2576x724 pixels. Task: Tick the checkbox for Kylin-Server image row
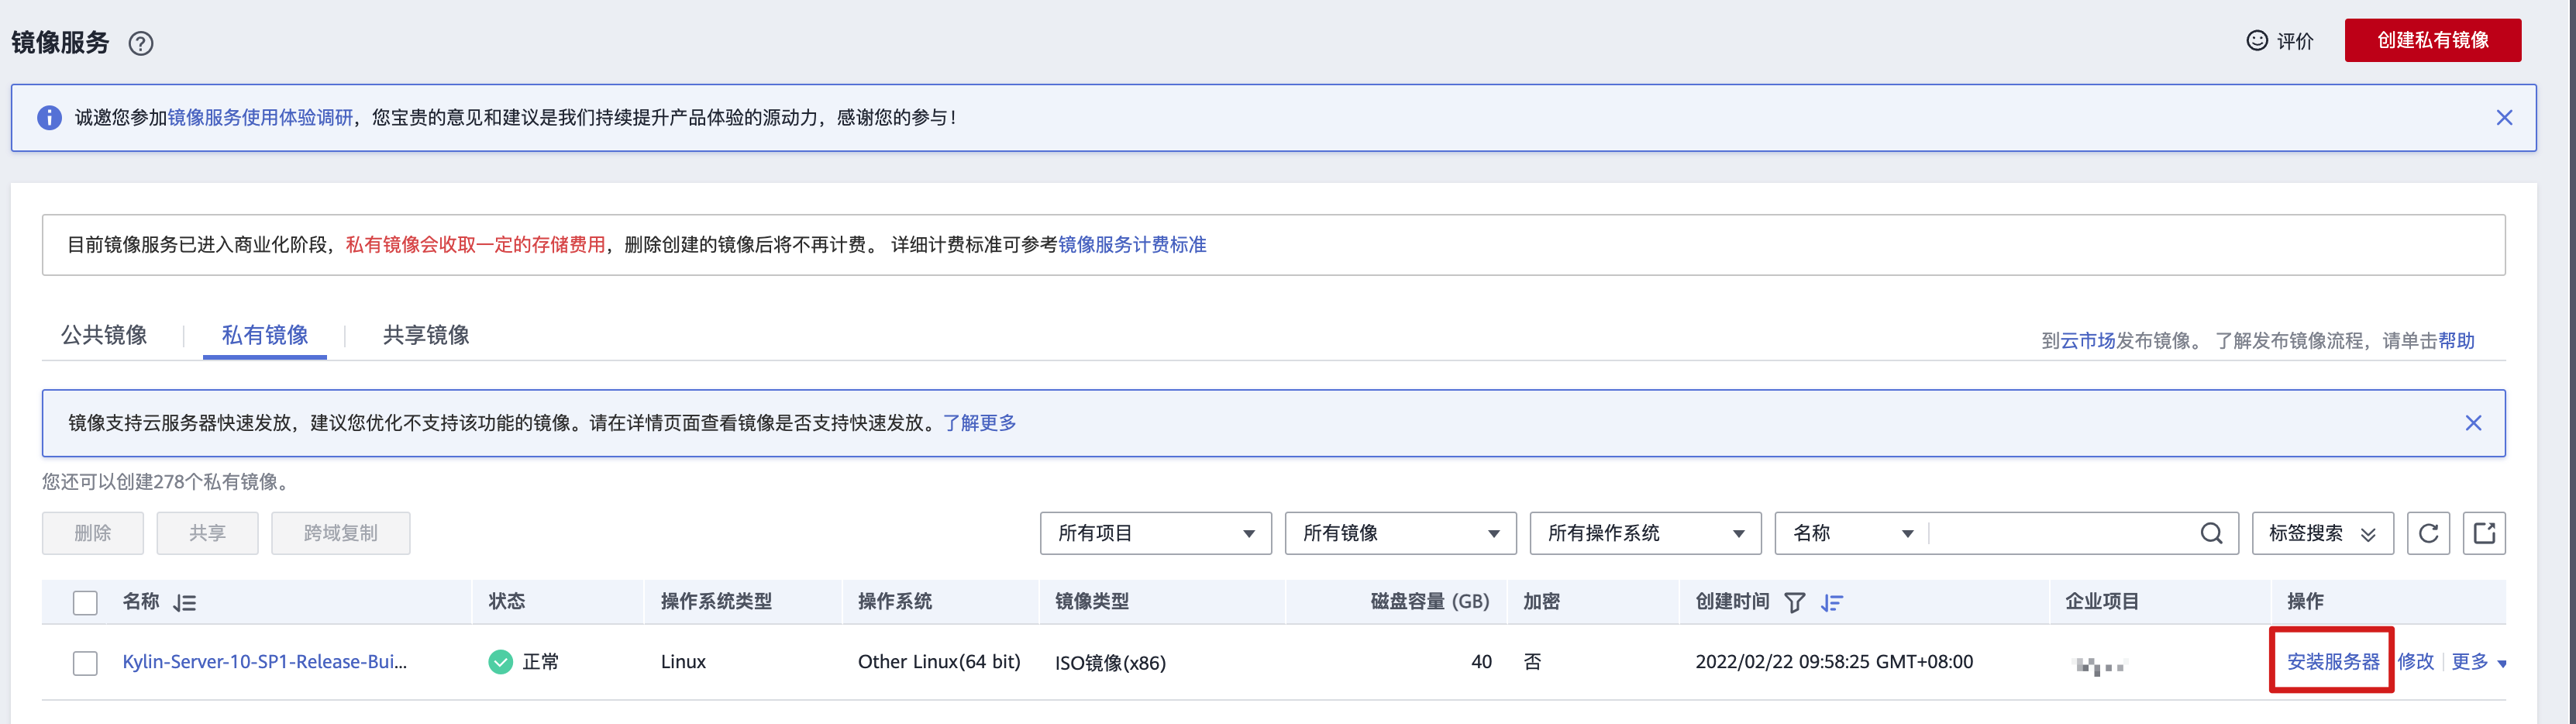pyautogui.click(x=85, y=662)
